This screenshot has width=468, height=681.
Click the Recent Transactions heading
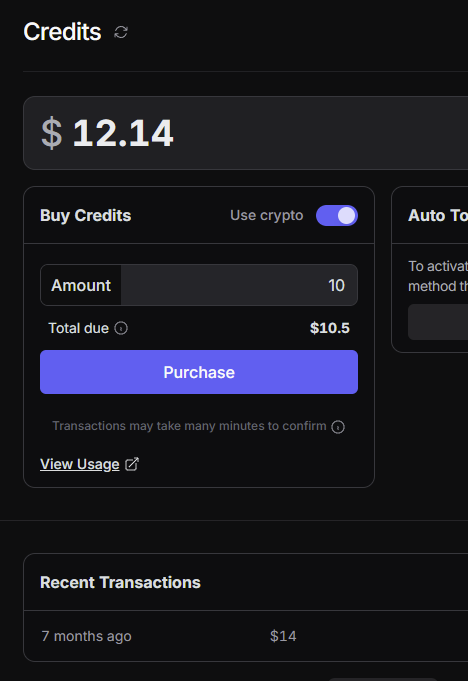click(120, 582)
